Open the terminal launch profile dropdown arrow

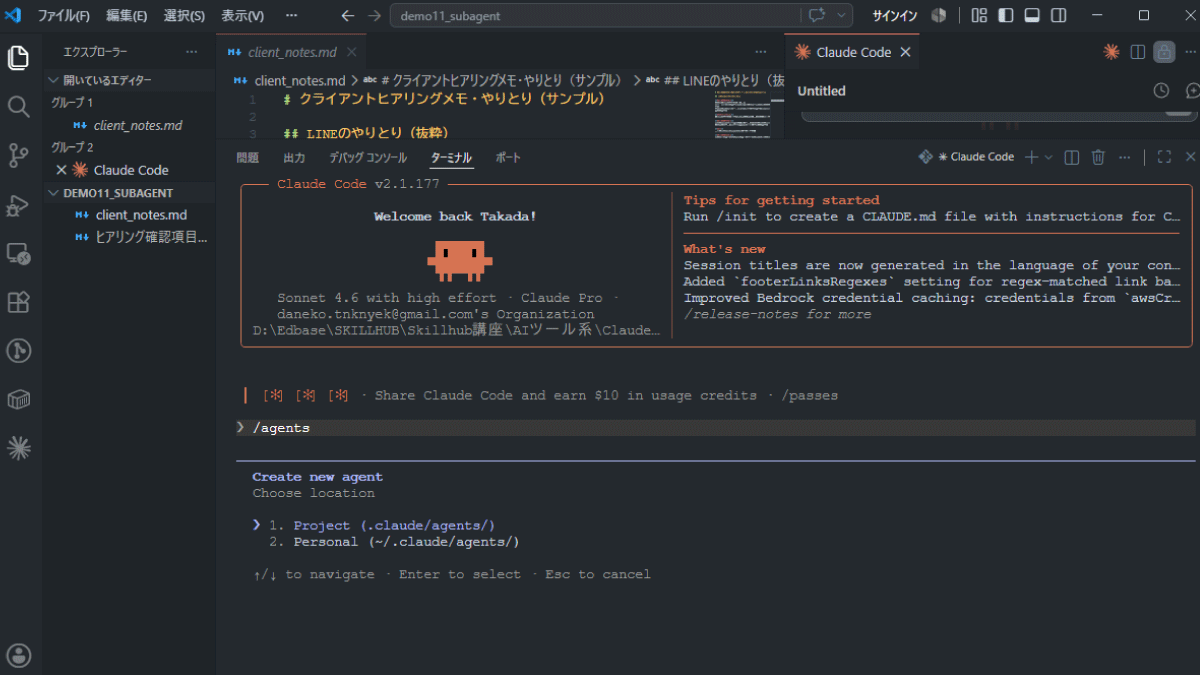click(x=1049, y=157)
